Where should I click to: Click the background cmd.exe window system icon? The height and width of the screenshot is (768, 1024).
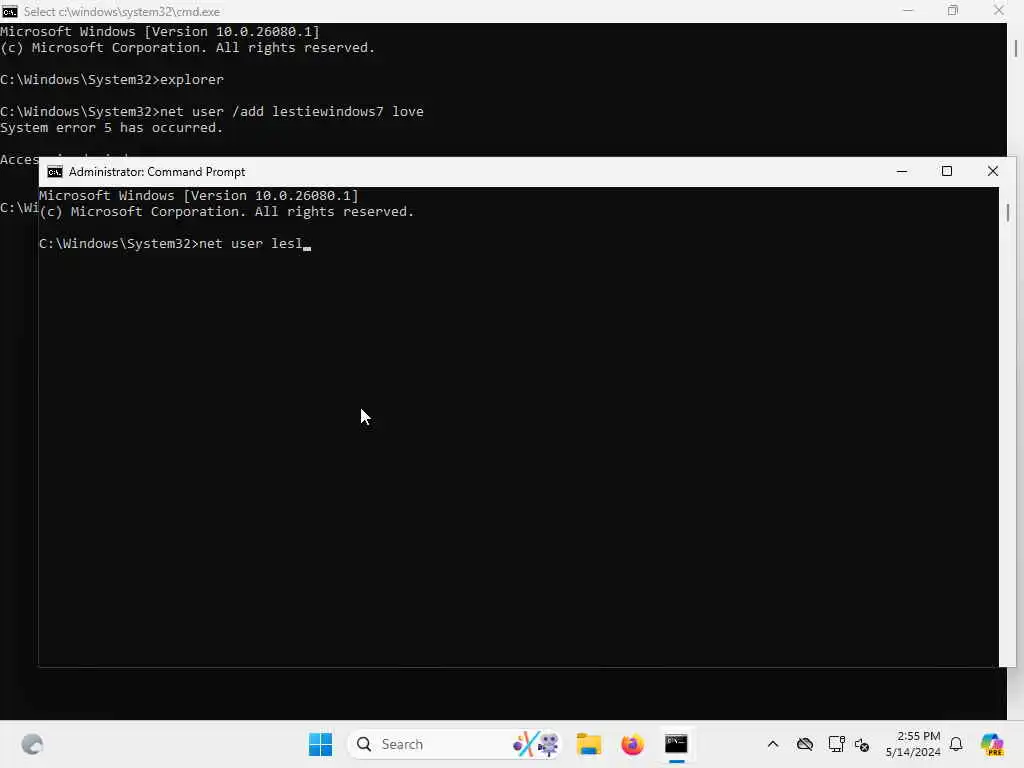click(x=10, y=11)
